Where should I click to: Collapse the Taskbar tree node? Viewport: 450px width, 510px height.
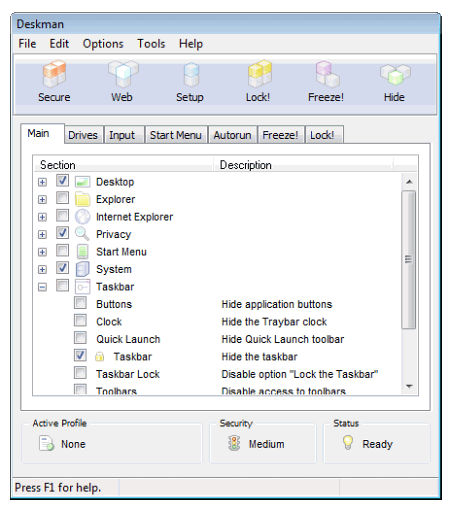click(42, 287)
